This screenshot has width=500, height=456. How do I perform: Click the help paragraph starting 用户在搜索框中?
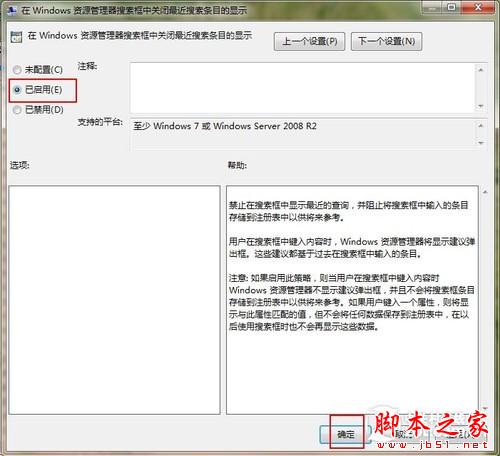click(352, 248)
